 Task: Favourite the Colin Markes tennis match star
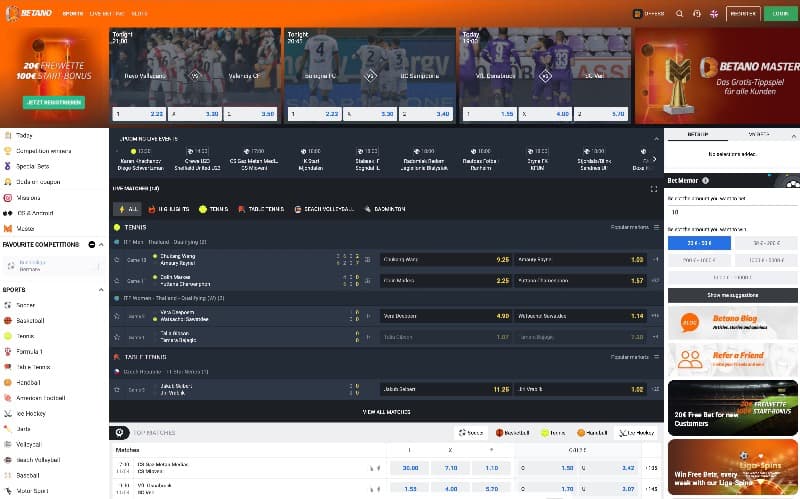(x=117, y=281)
